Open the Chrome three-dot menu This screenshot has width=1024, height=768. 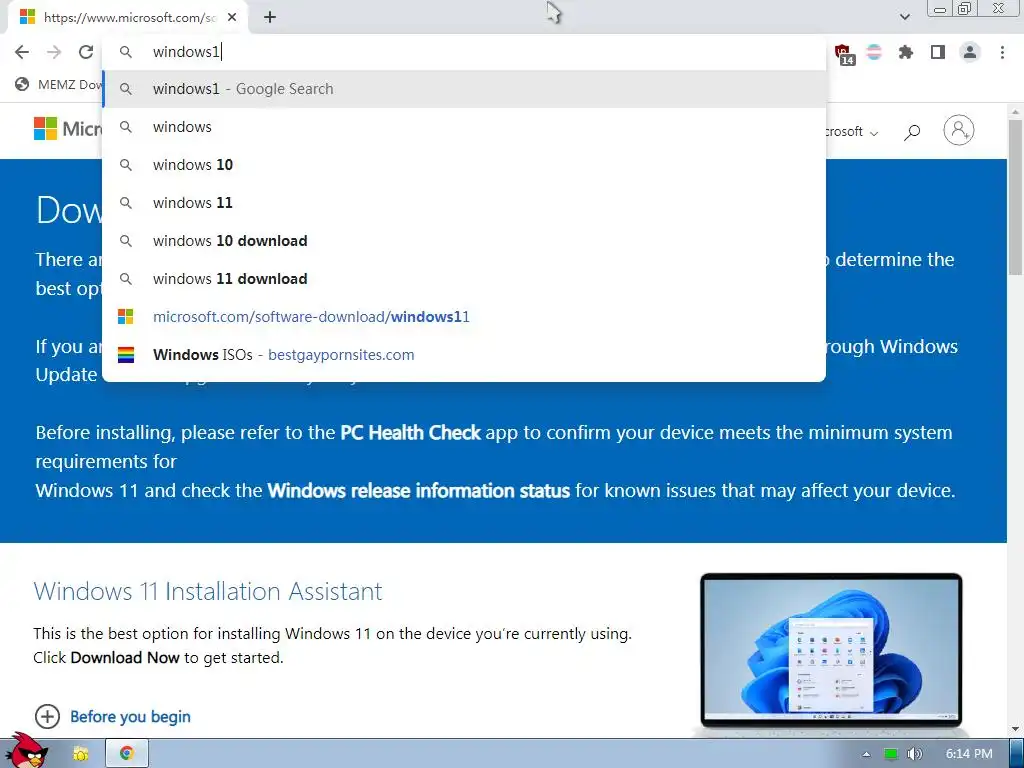1002,52
